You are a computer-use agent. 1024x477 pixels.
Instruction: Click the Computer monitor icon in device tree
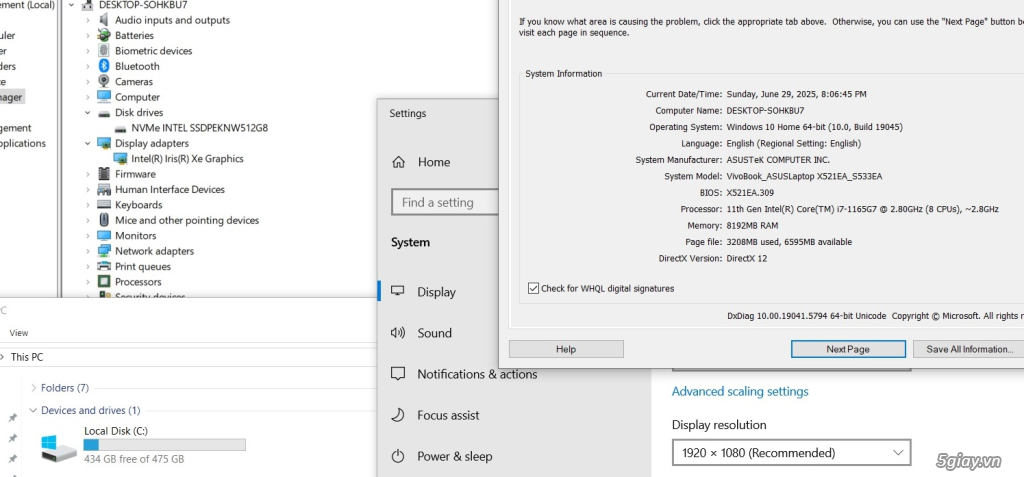pyautogui.click(x=104, y=97)
